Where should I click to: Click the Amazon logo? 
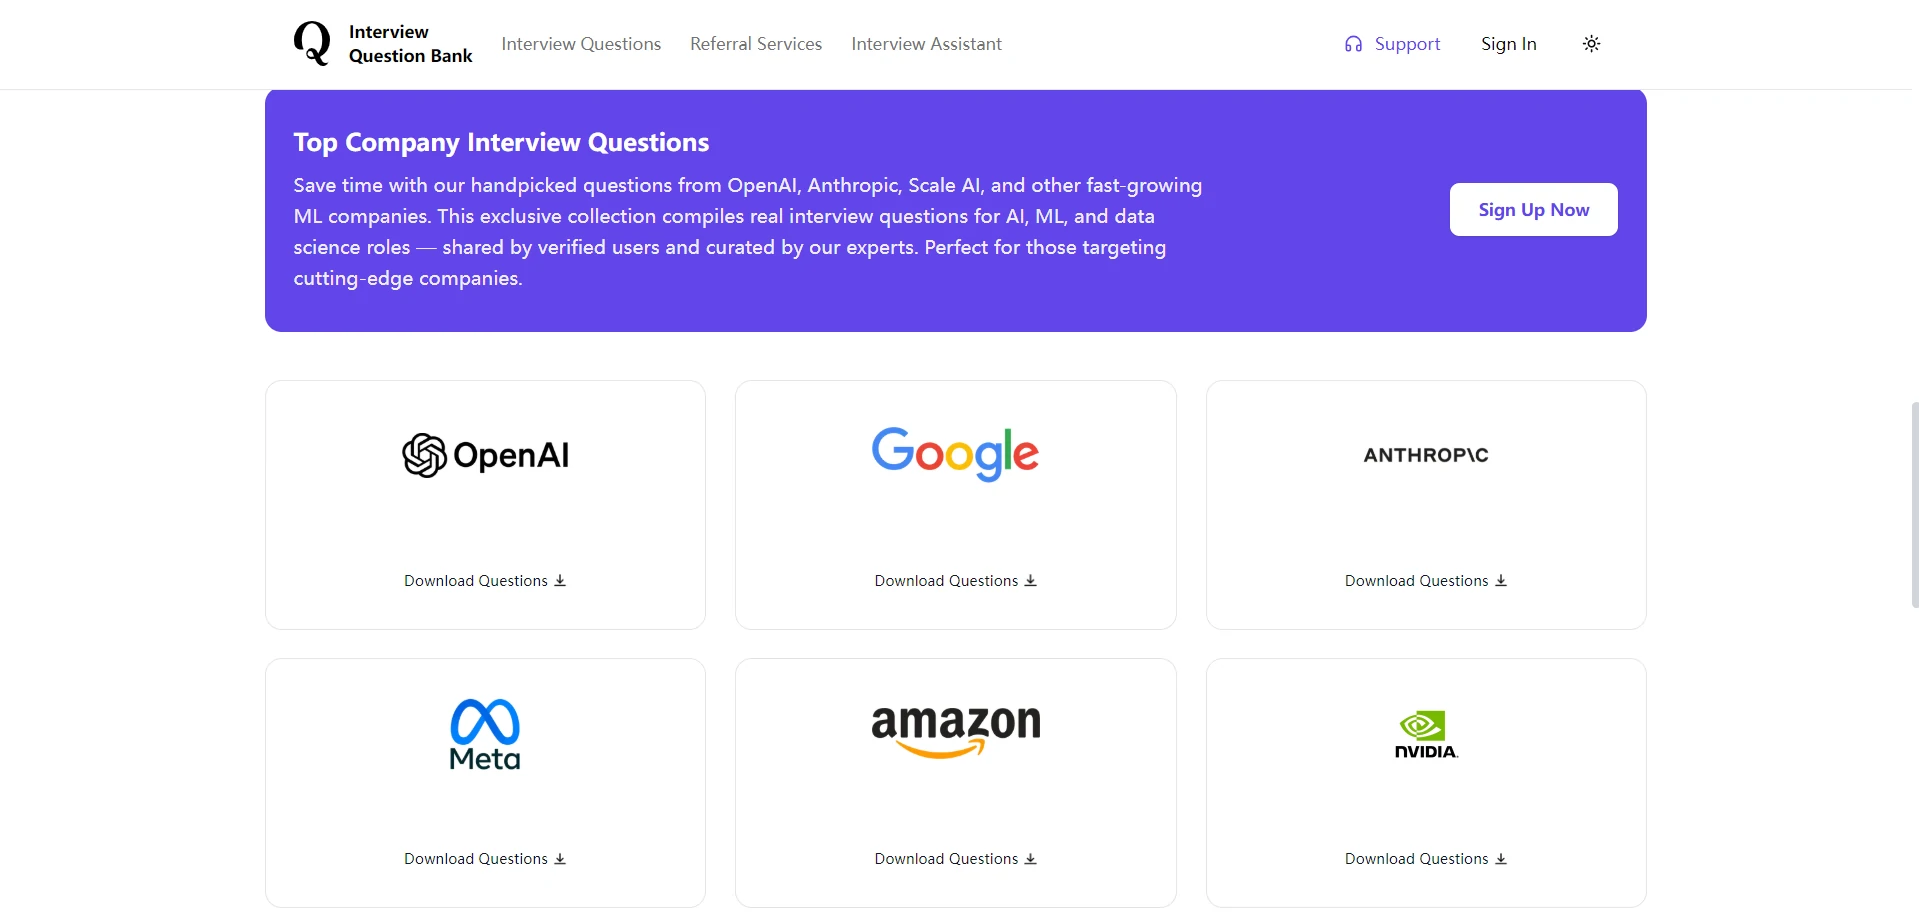[955, 730]
